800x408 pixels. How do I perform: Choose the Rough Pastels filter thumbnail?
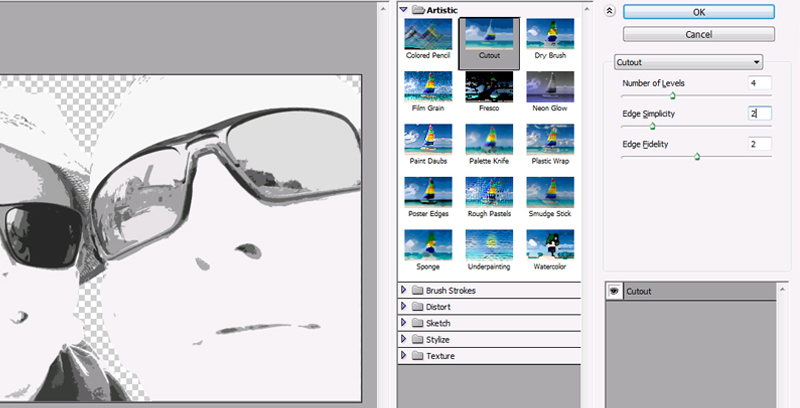coord(489,193)
